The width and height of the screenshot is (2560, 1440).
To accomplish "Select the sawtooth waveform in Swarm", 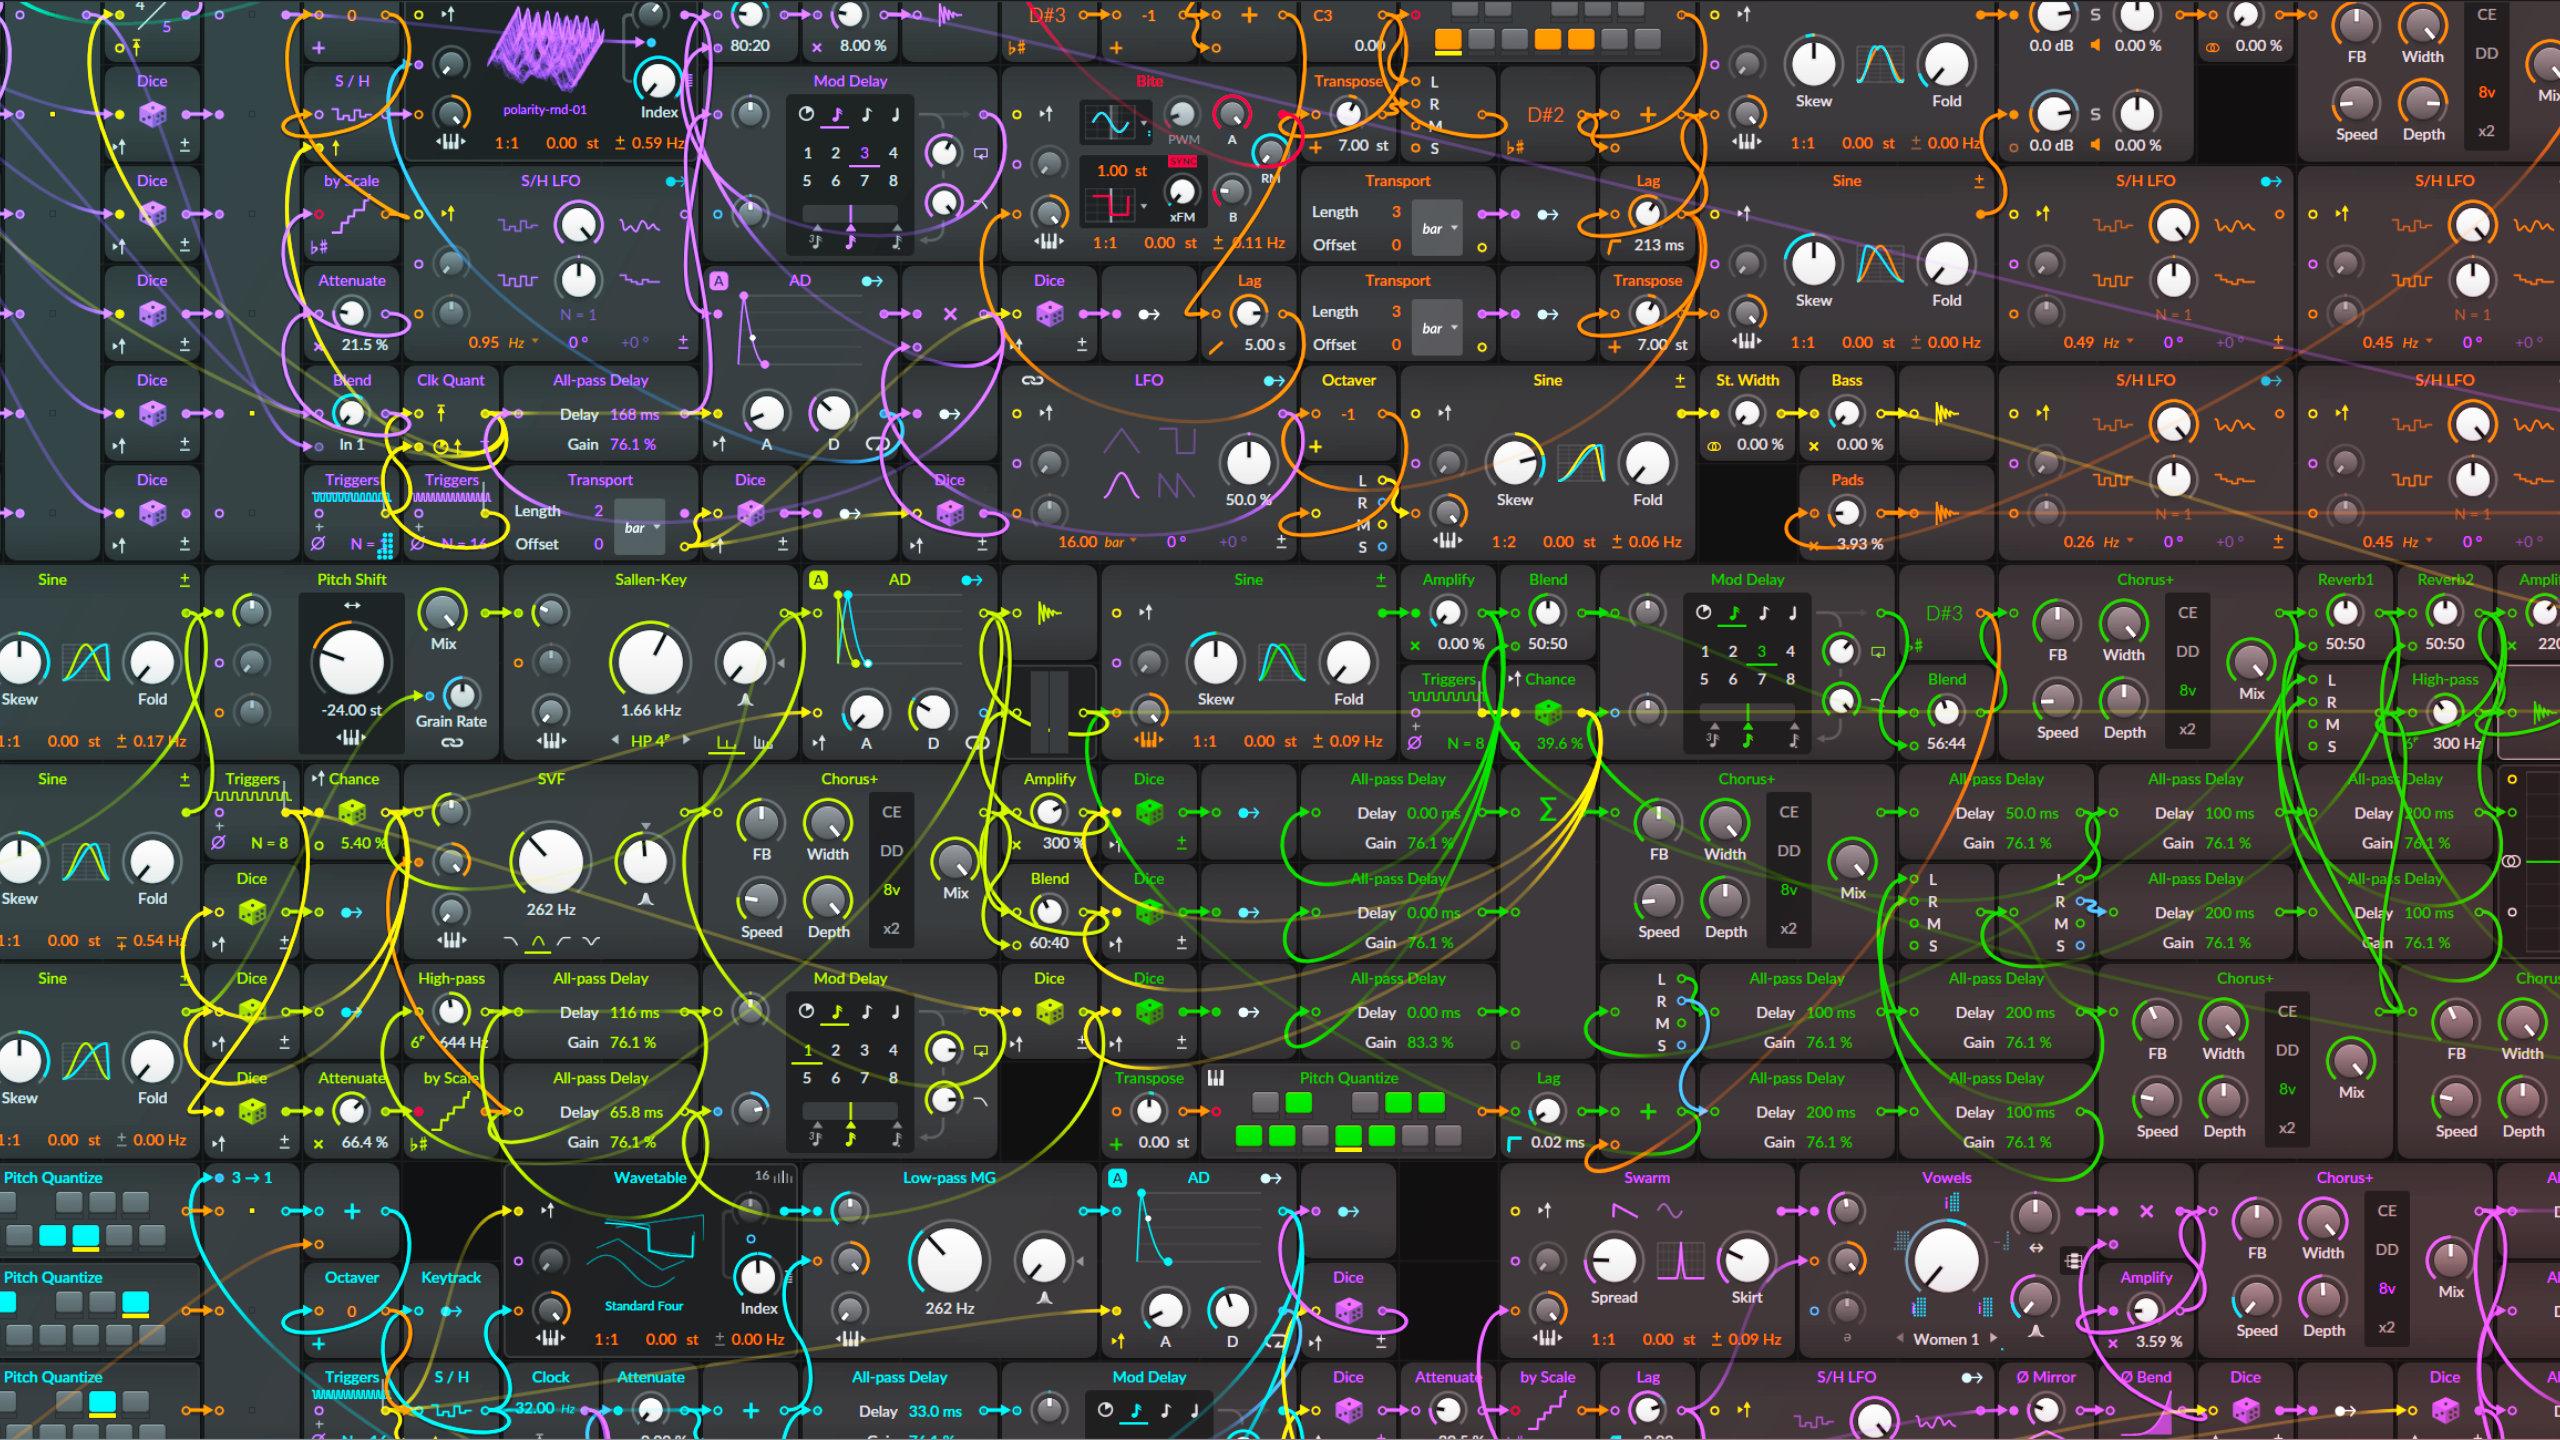I will click(x=1624, y=1211).
